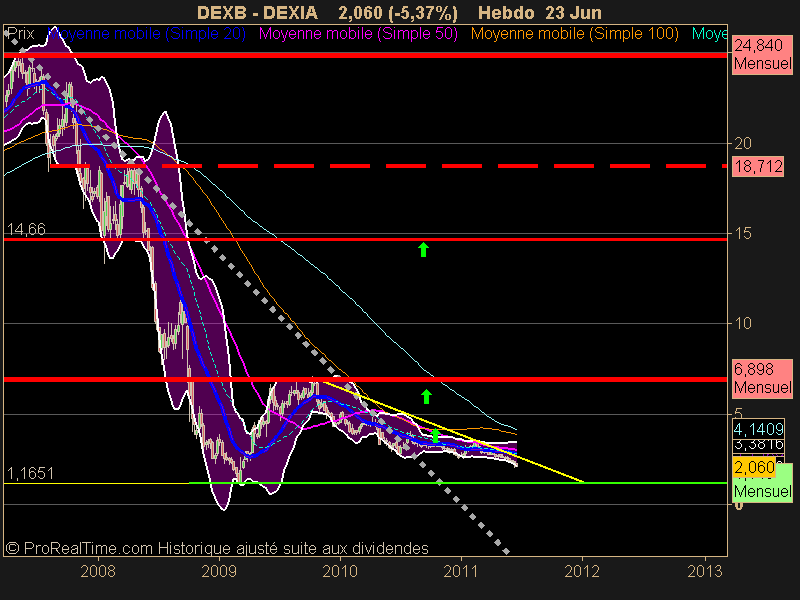Click the 2010 year label on time axis
Screen dimensions: 800x600
pyautogui.click(x=340, y=571)
